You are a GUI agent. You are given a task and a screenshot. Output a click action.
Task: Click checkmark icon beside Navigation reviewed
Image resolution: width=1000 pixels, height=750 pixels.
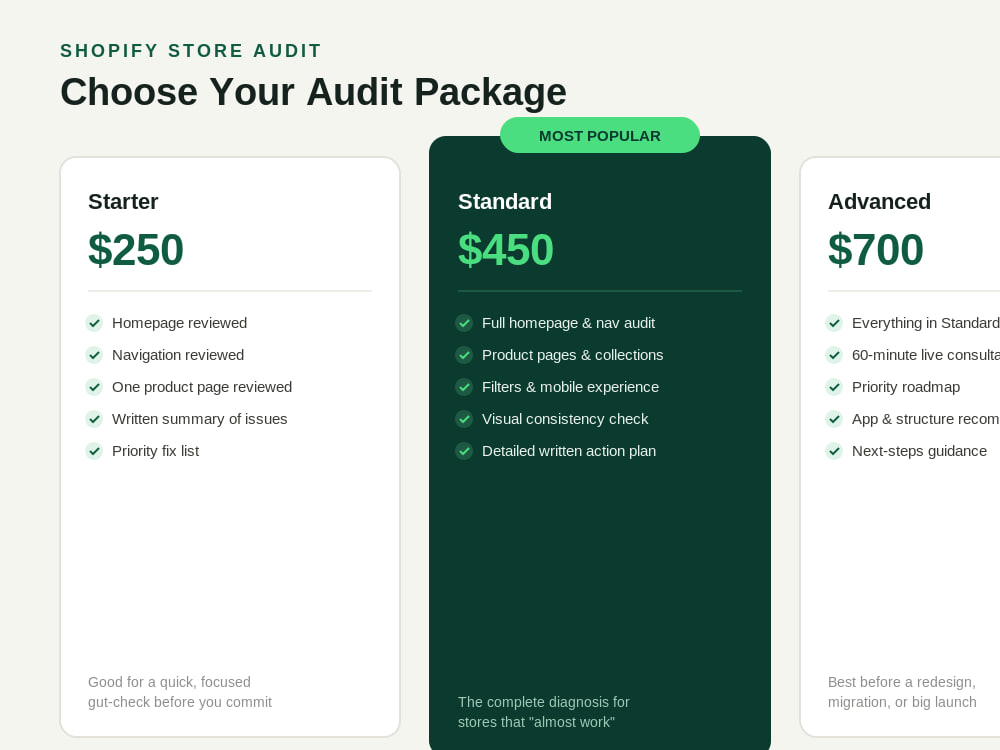[x=94, y=355]
